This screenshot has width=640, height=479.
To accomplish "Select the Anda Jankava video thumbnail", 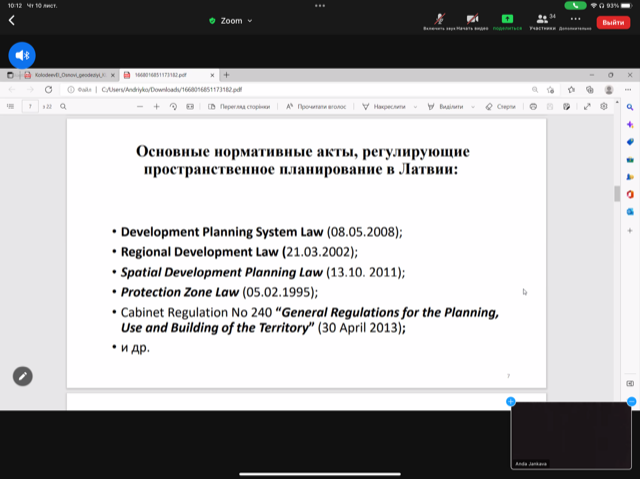I will [571, 435].
